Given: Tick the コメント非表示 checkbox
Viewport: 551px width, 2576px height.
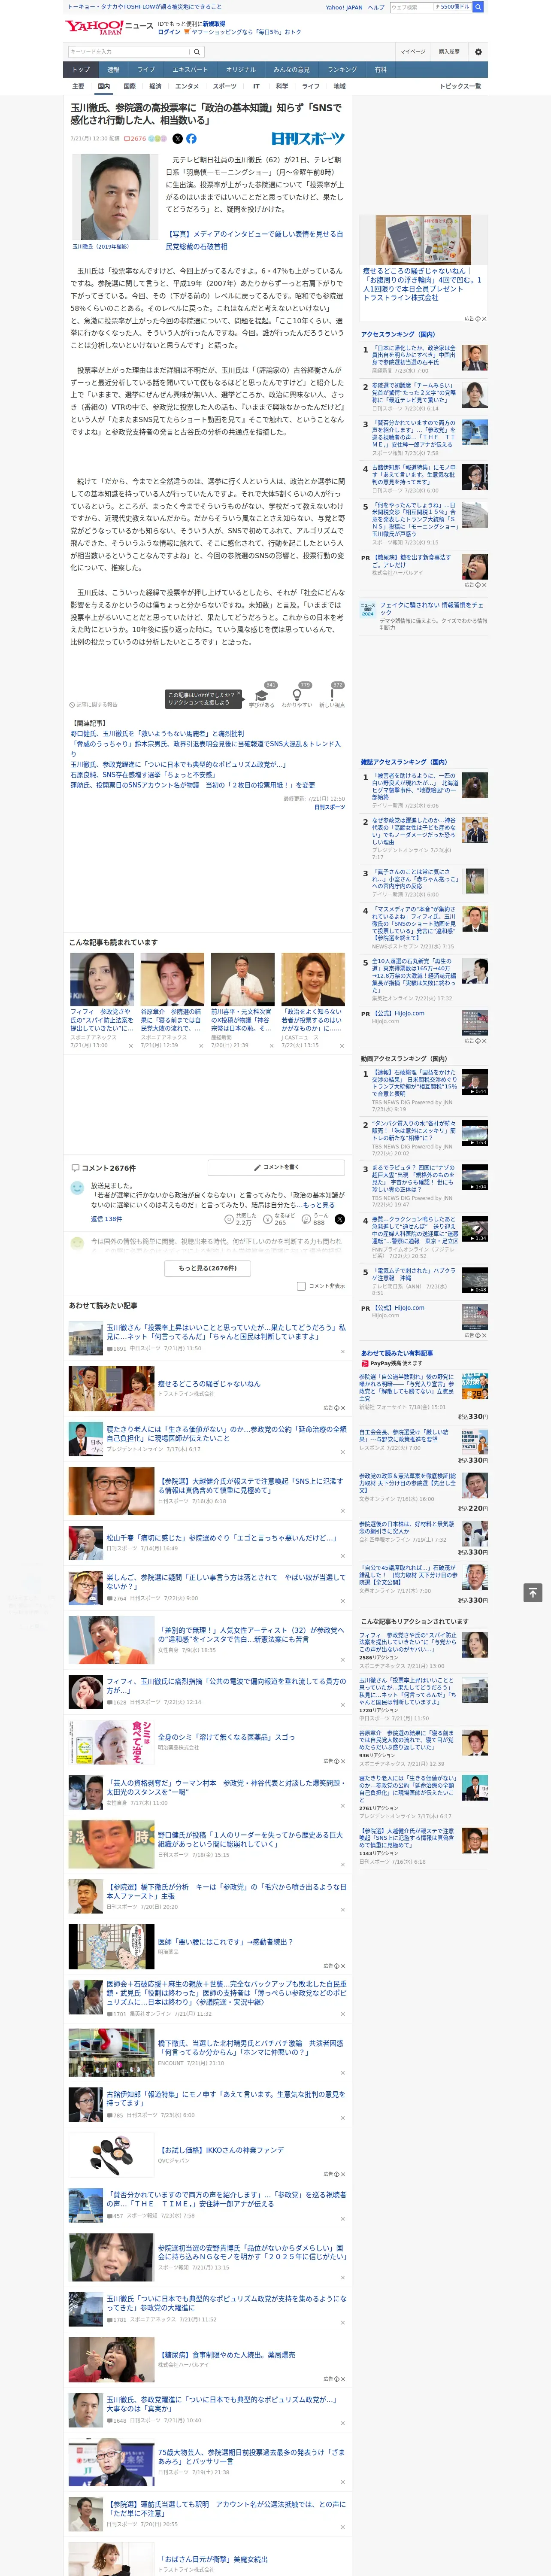Looking at the screenshot, I should tap(301, 1286).
